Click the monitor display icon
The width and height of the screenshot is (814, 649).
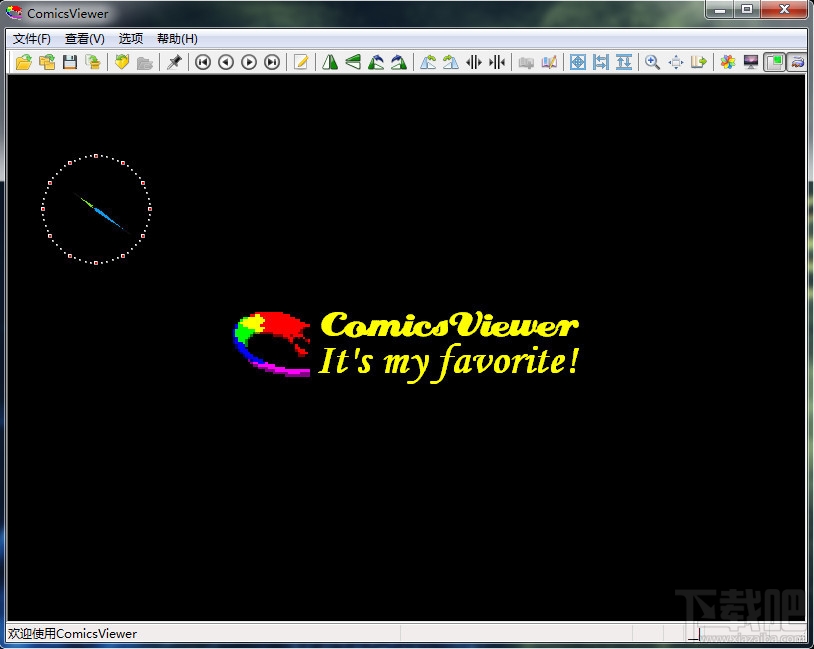(751, 62)
